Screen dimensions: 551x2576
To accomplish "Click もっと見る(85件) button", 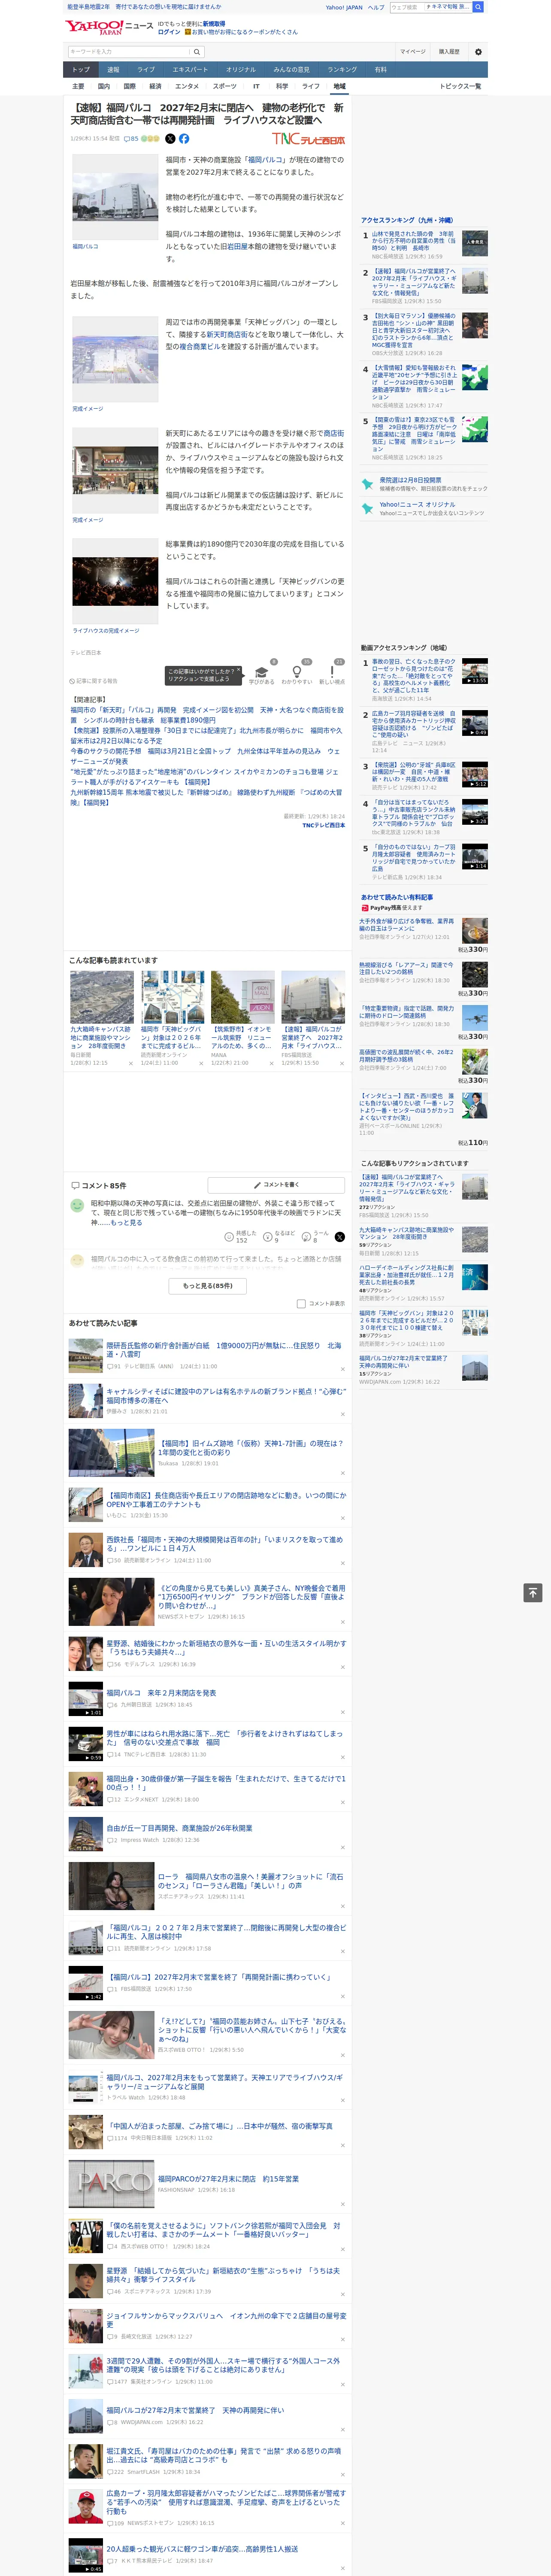I will (208, 1286).
